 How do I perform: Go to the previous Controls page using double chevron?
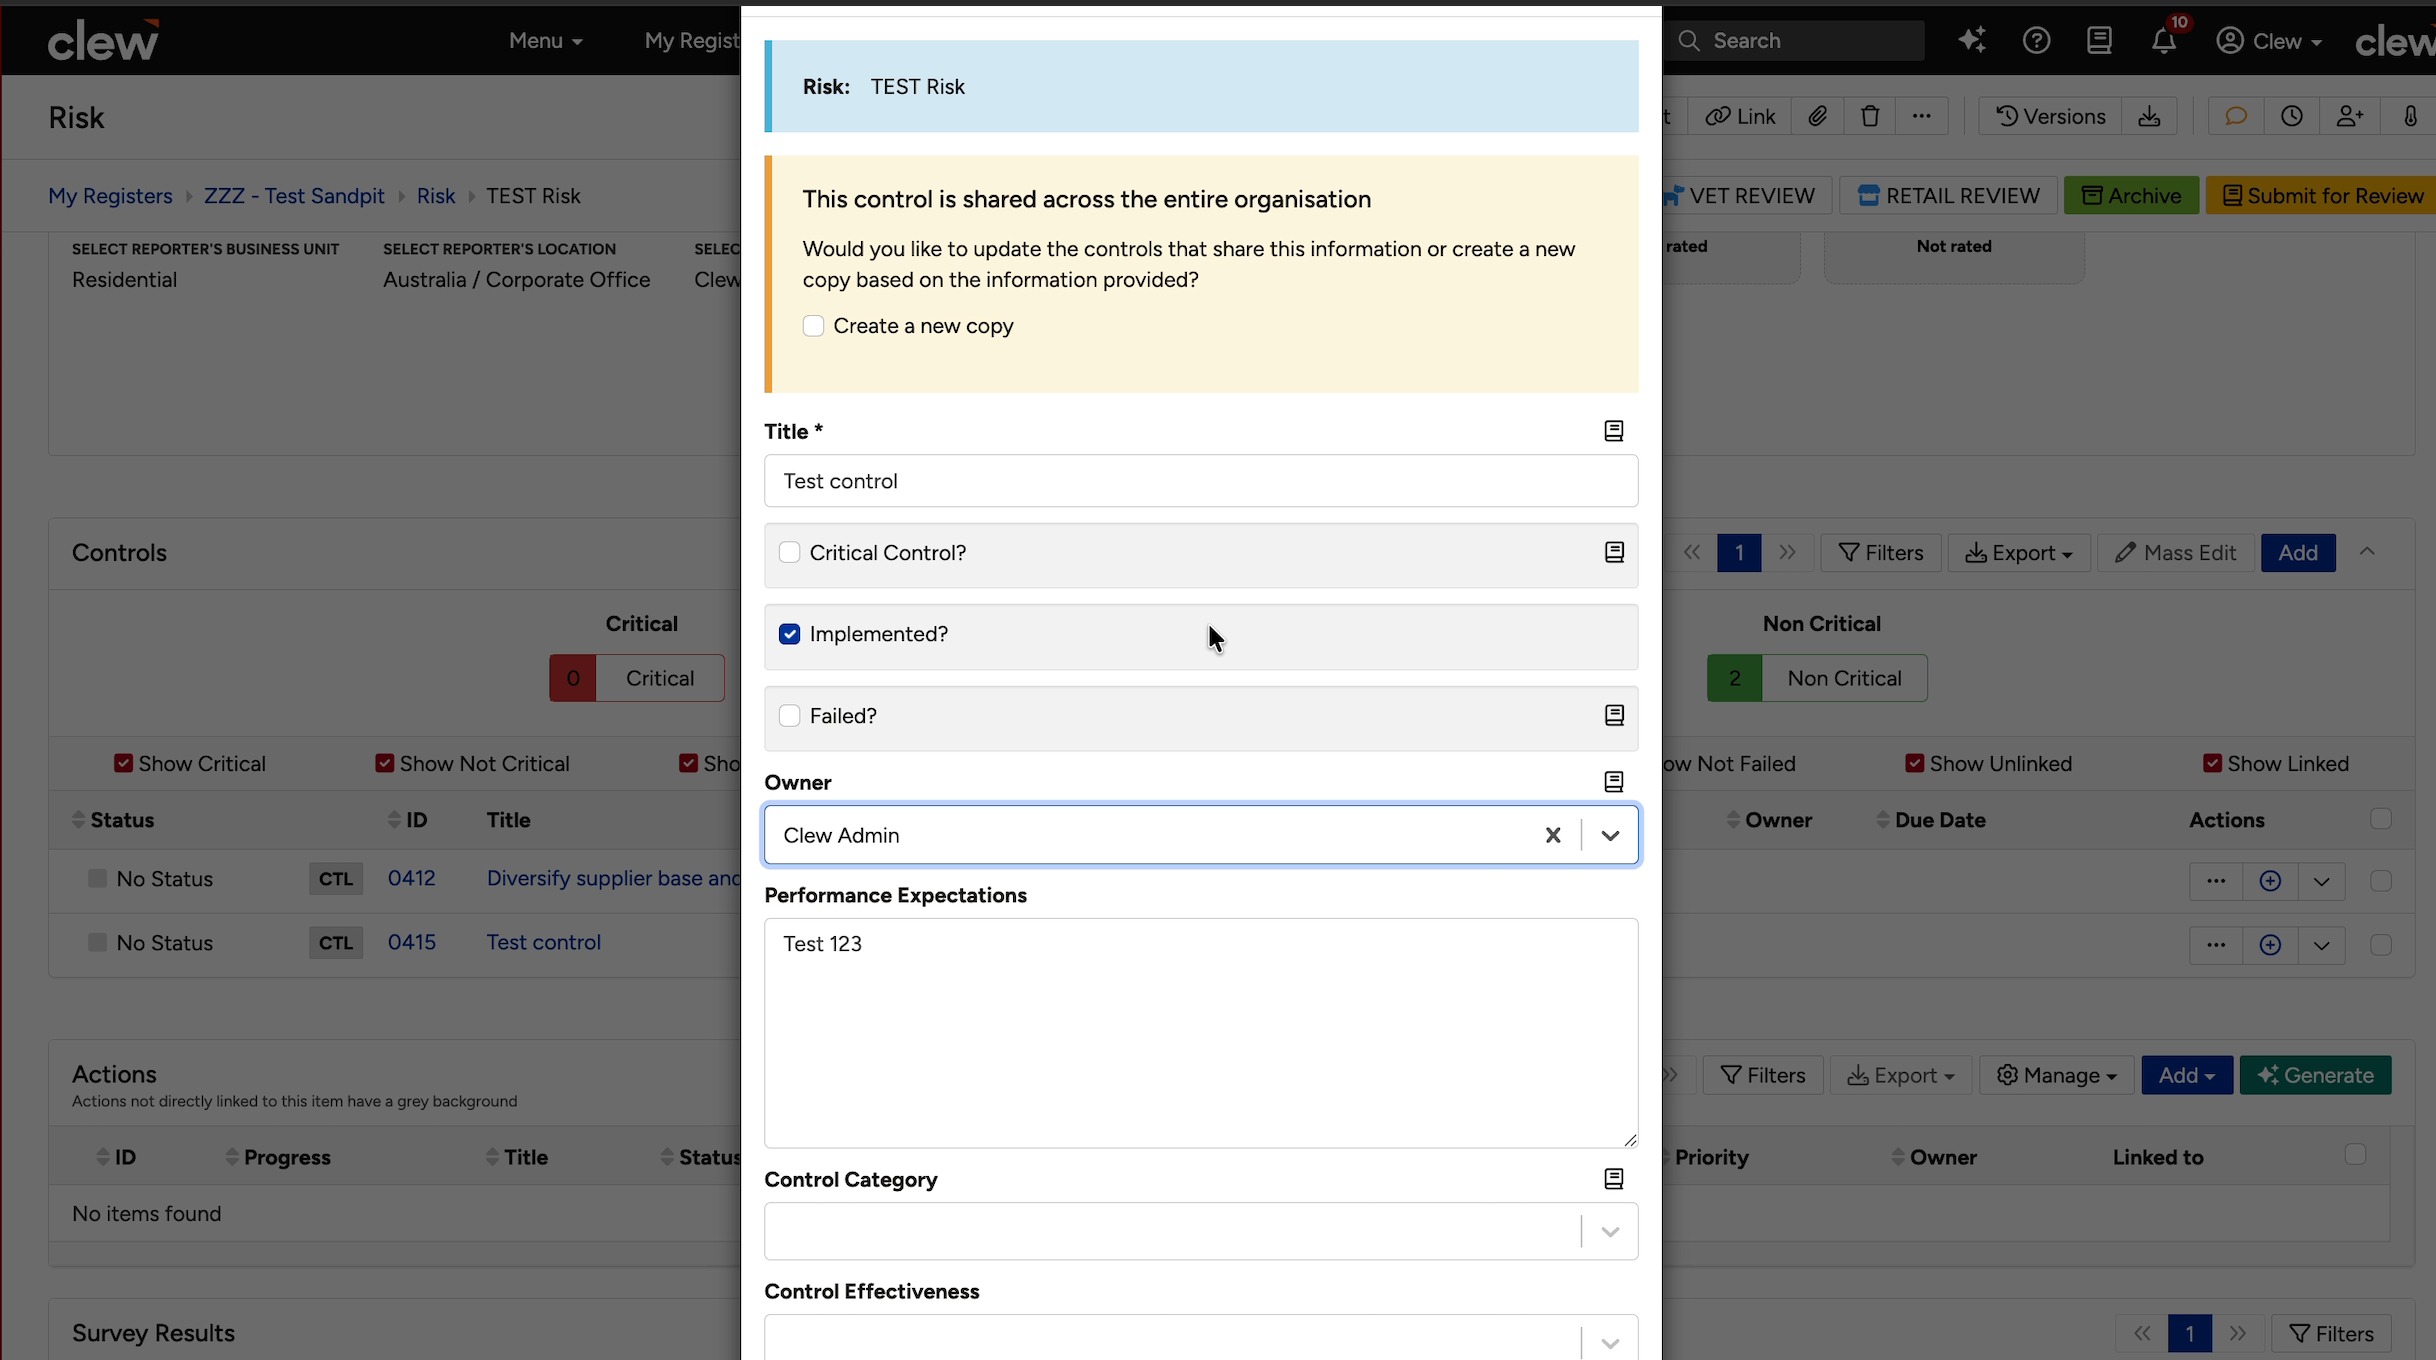pos(1692,552)
